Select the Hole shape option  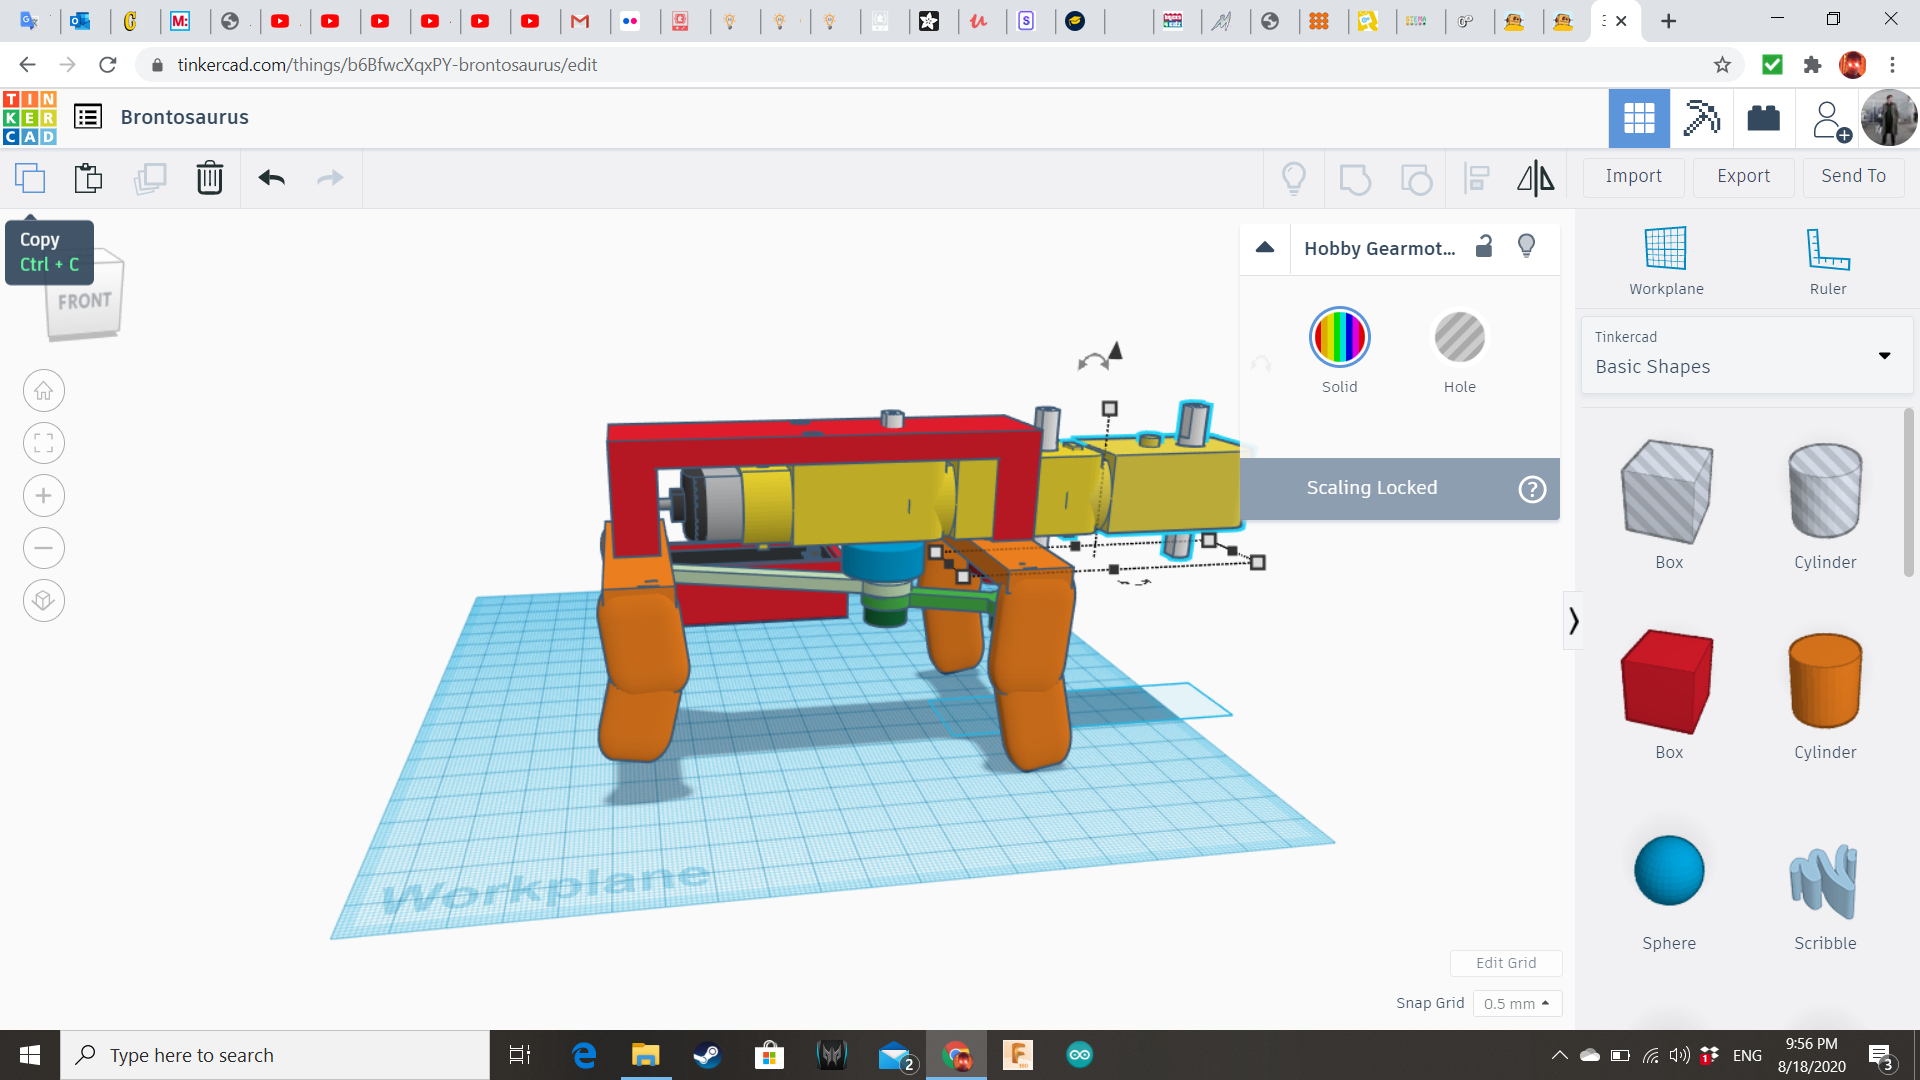tap(1459, 338)
